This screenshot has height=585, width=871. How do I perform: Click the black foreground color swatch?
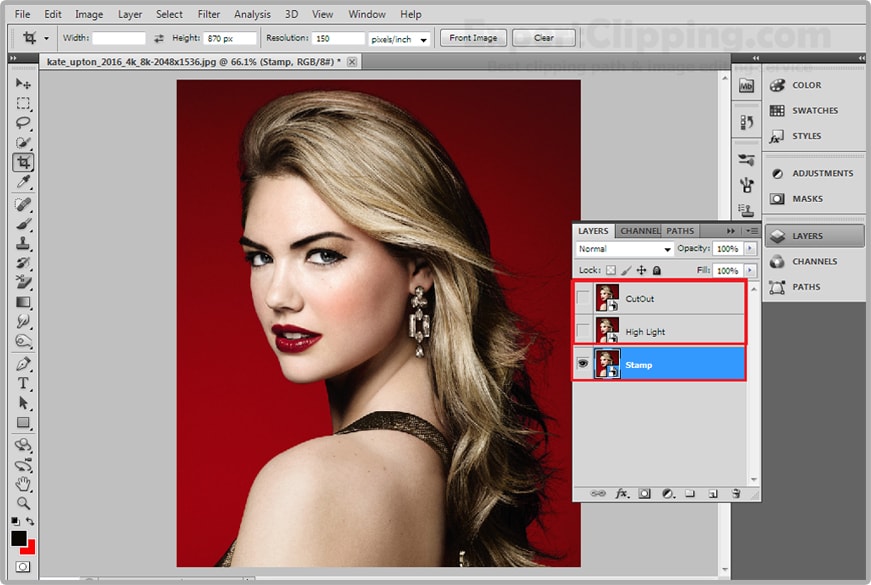(19, 539)
